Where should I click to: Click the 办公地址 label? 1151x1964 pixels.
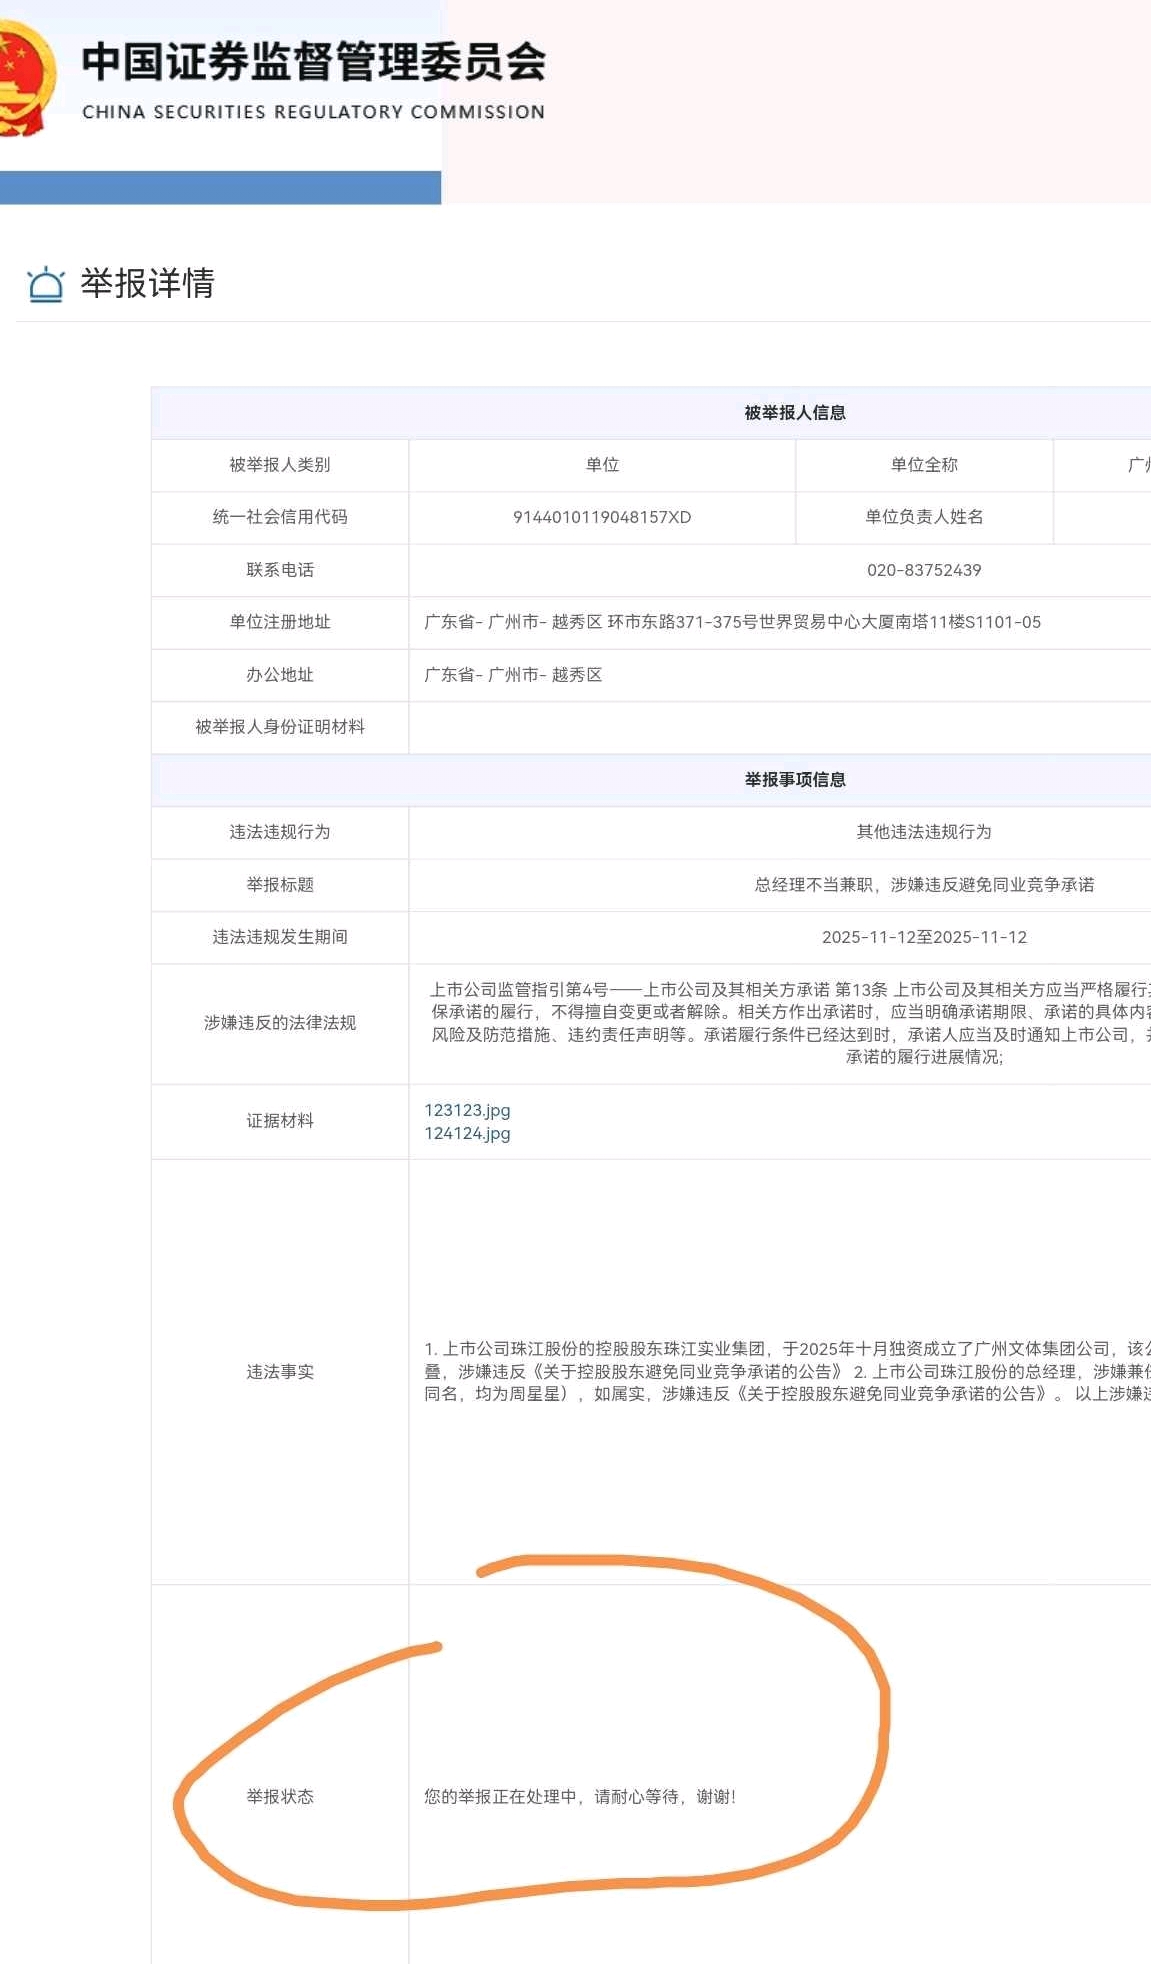tap(280, 675)
